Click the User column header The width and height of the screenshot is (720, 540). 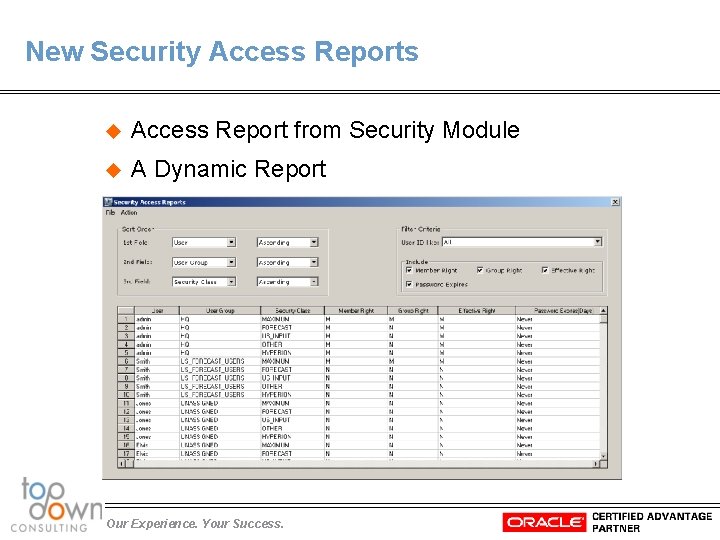click(x=157, y=311)
